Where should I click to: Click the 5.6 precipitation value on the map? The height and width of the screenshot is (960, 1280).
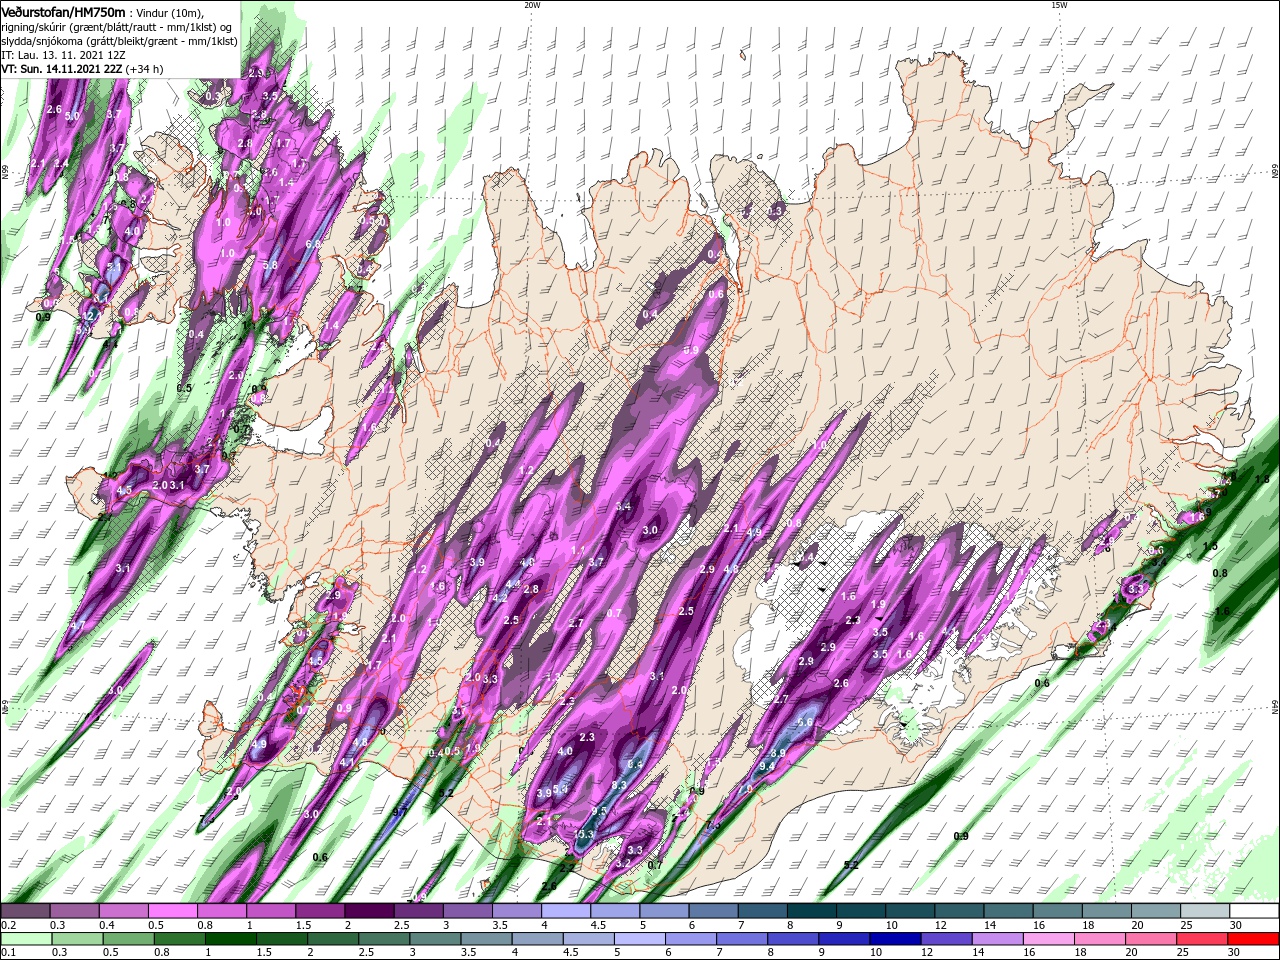[x=806, y=722]
